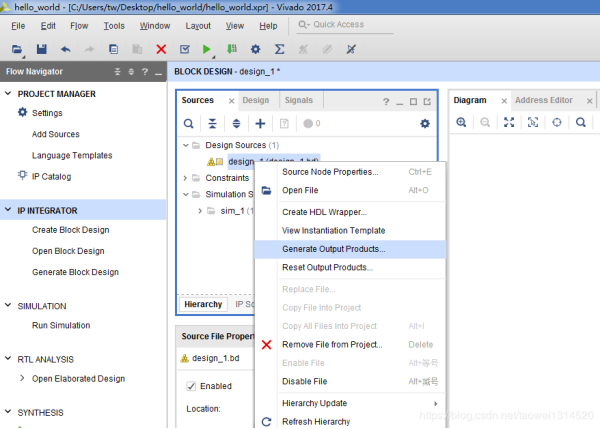Expand the Constraints folder node
Screen dimensions: 600x429
pyautogui.click(x=185, y=178)
